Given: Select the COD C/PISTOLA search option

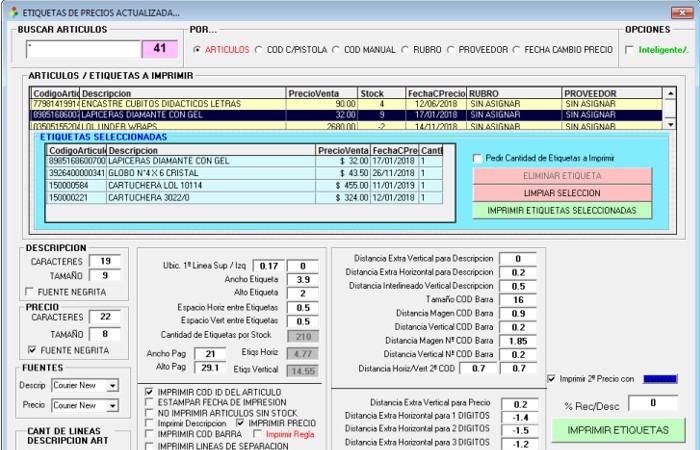Looking at the screenshot, I should point(259,49).
